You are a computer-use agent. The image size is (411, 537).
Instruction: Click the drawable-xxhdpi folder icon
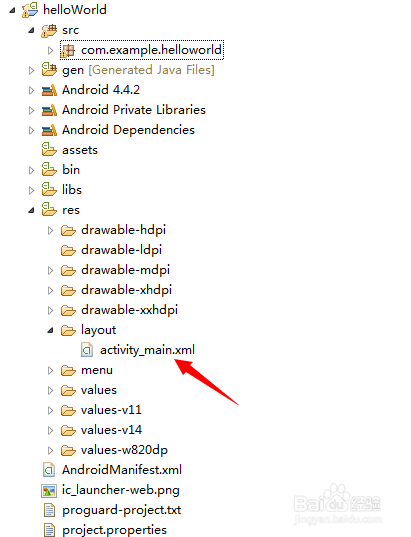coord(68,310)
